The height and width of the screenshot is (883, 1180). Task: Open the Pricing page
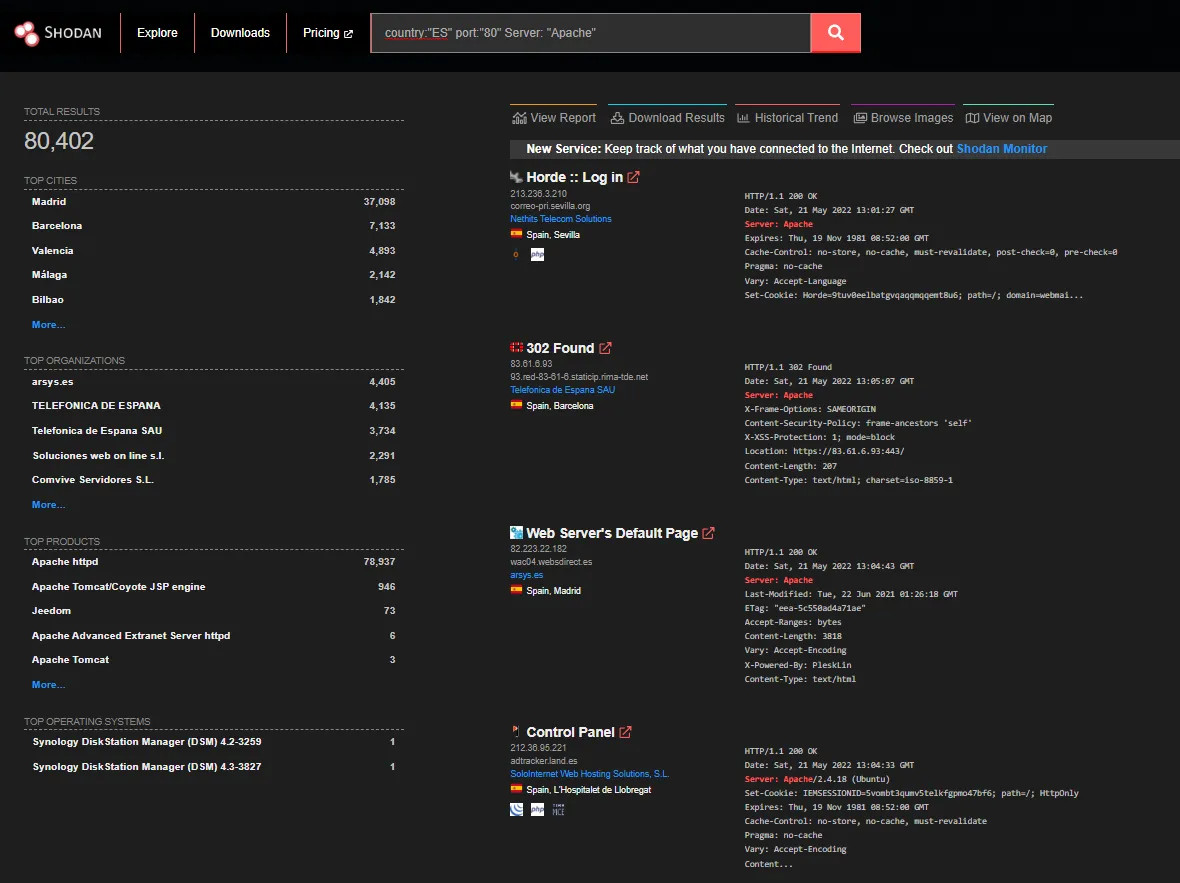pyautogui.click(x=327, y=32)
